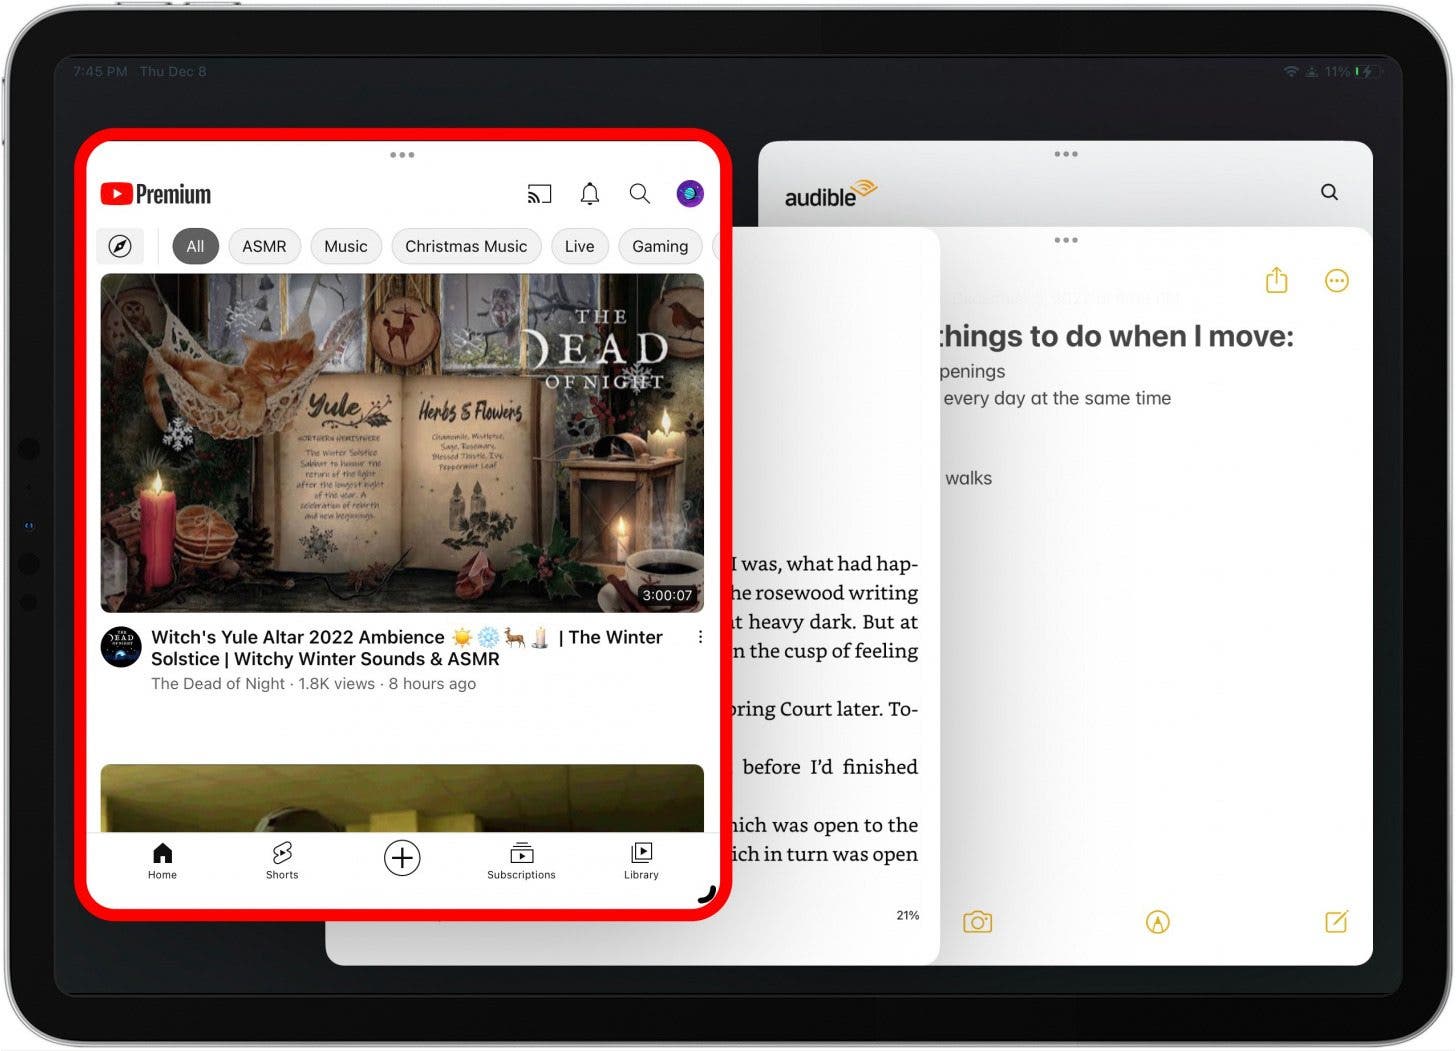
Task: Open the share icon in Notes
Action: pyautogui.click(x=1276, y=281)
